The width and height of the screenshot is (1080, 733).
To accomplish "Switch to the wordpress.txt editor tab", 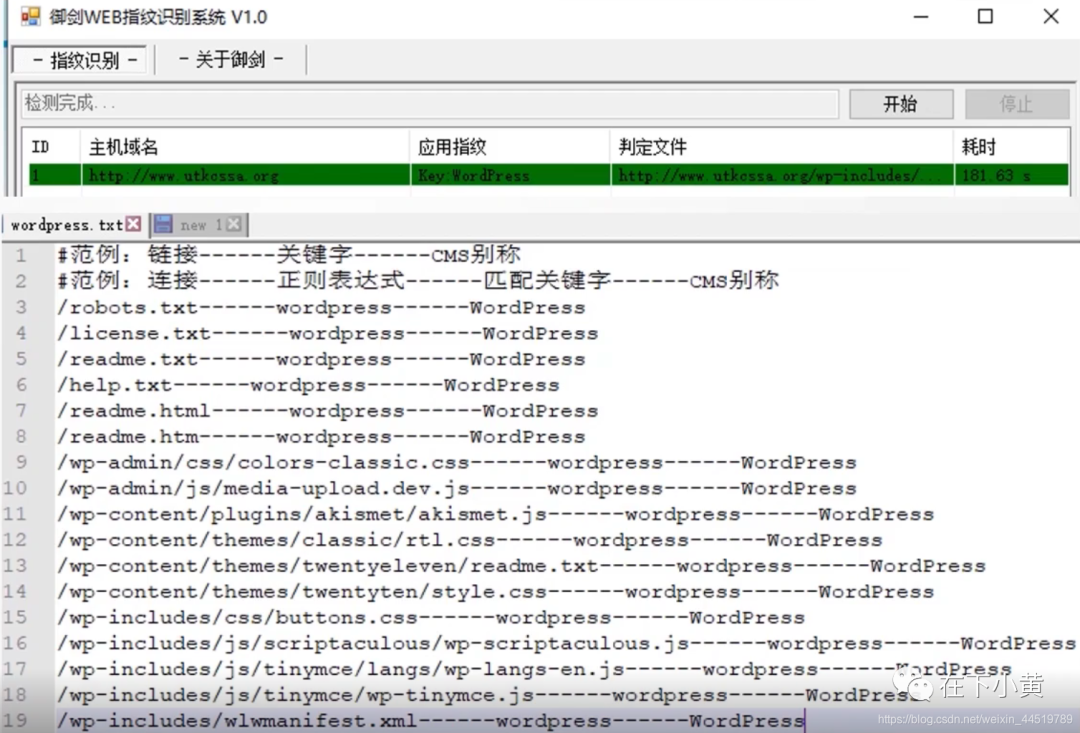I will [x=67, y=225].
